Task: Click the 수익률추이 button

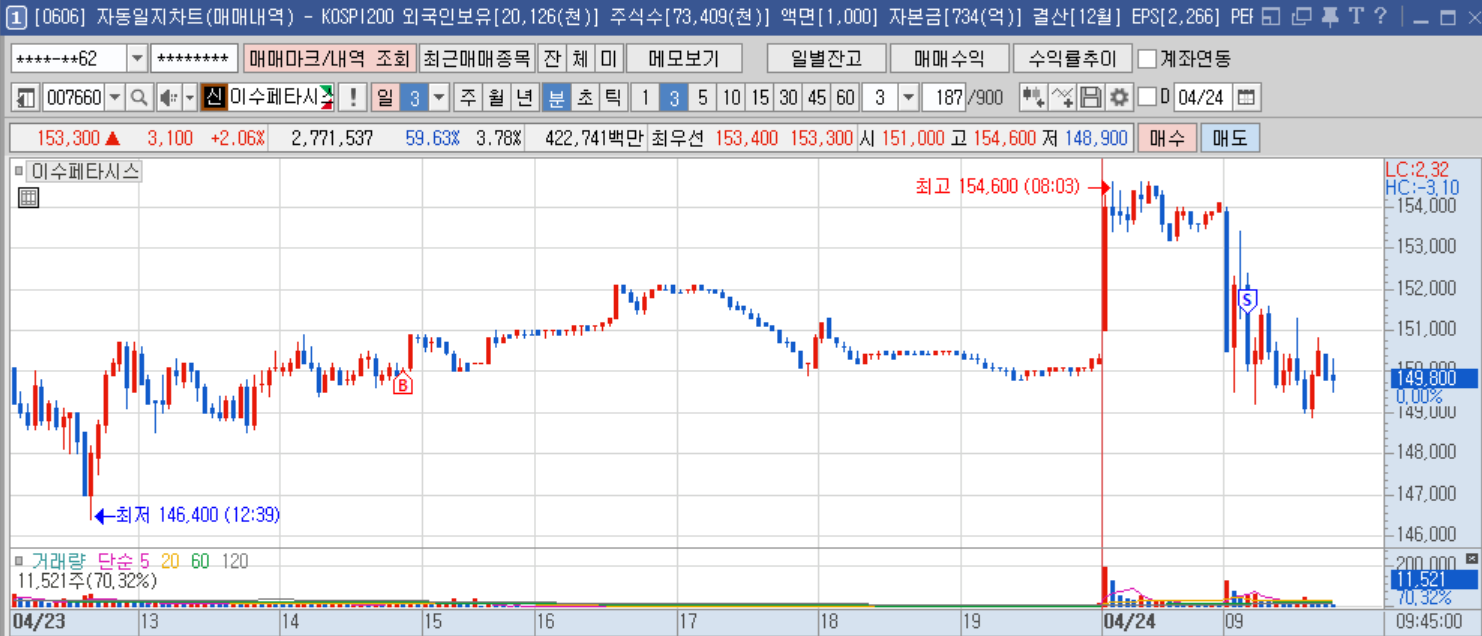Action: click(x=1072, y=59)
